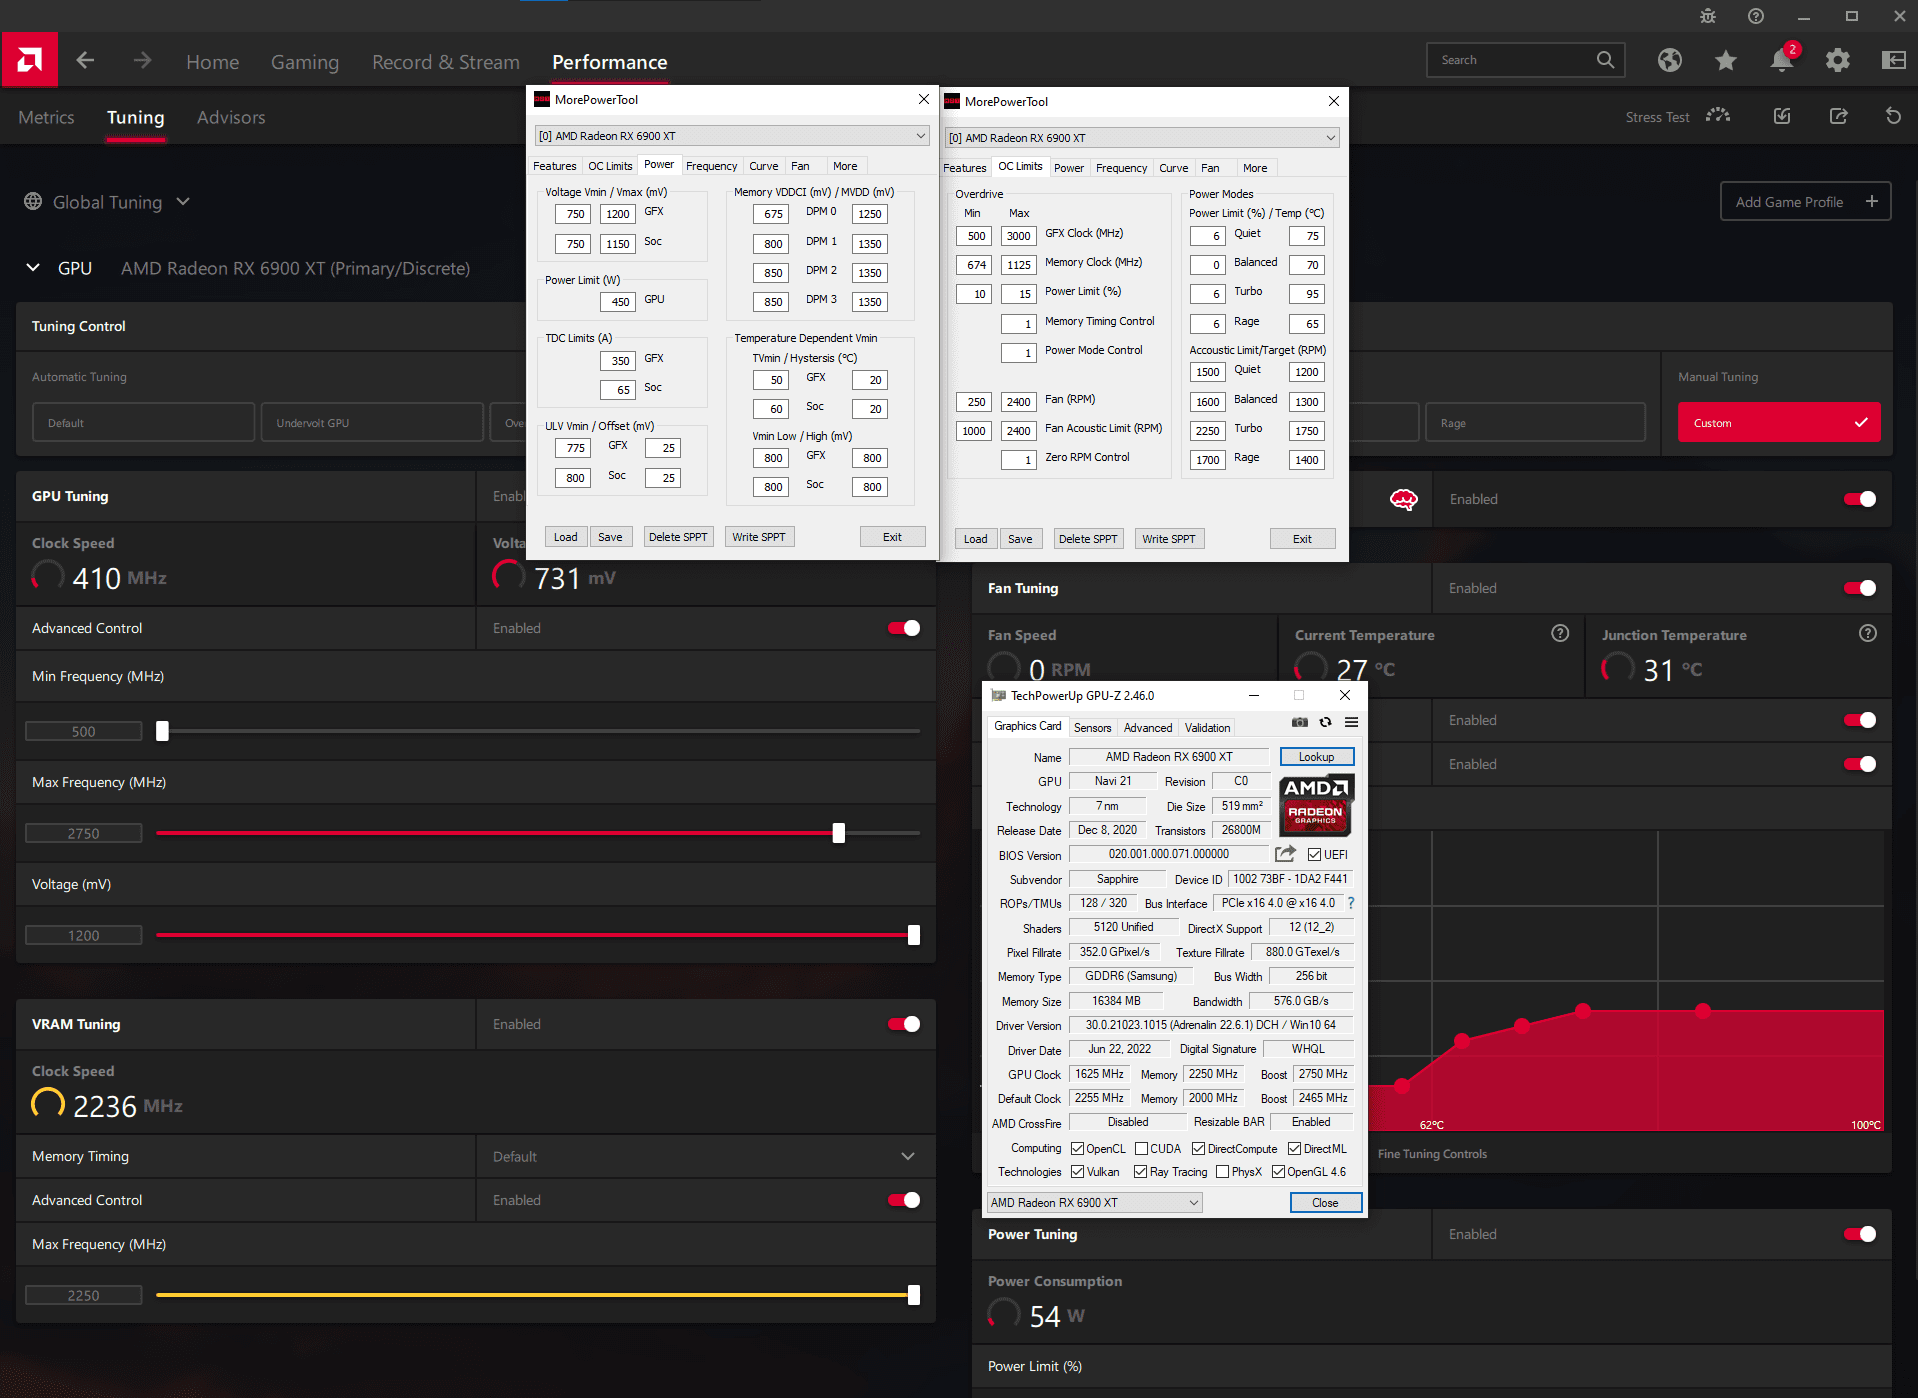Select the Gaming tab
Screen dimensions: 1918x1398
[x=305, y=62]
